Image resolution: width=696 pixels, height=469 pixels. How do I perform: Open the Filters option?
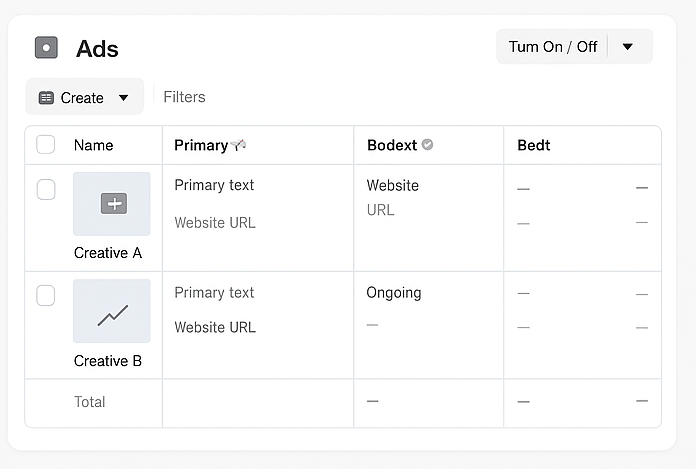(184, 97)
